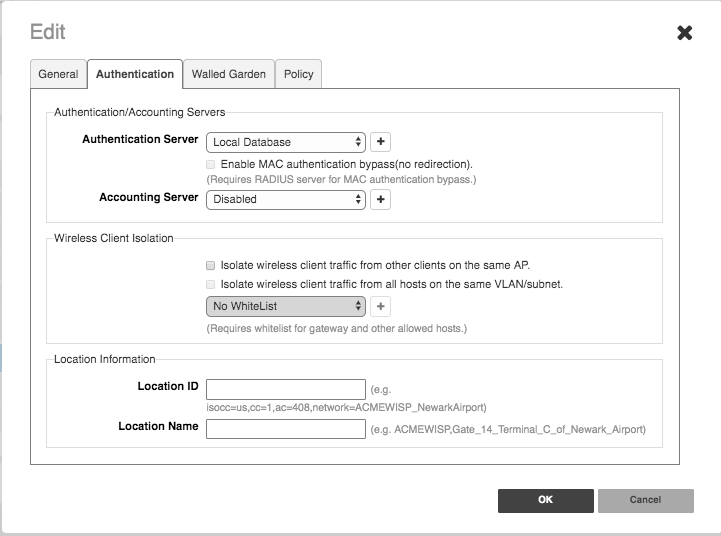This screenshot has height=536, width=721.
Task: Click the Edit dialog title text
Action: [x=48, y=32]
